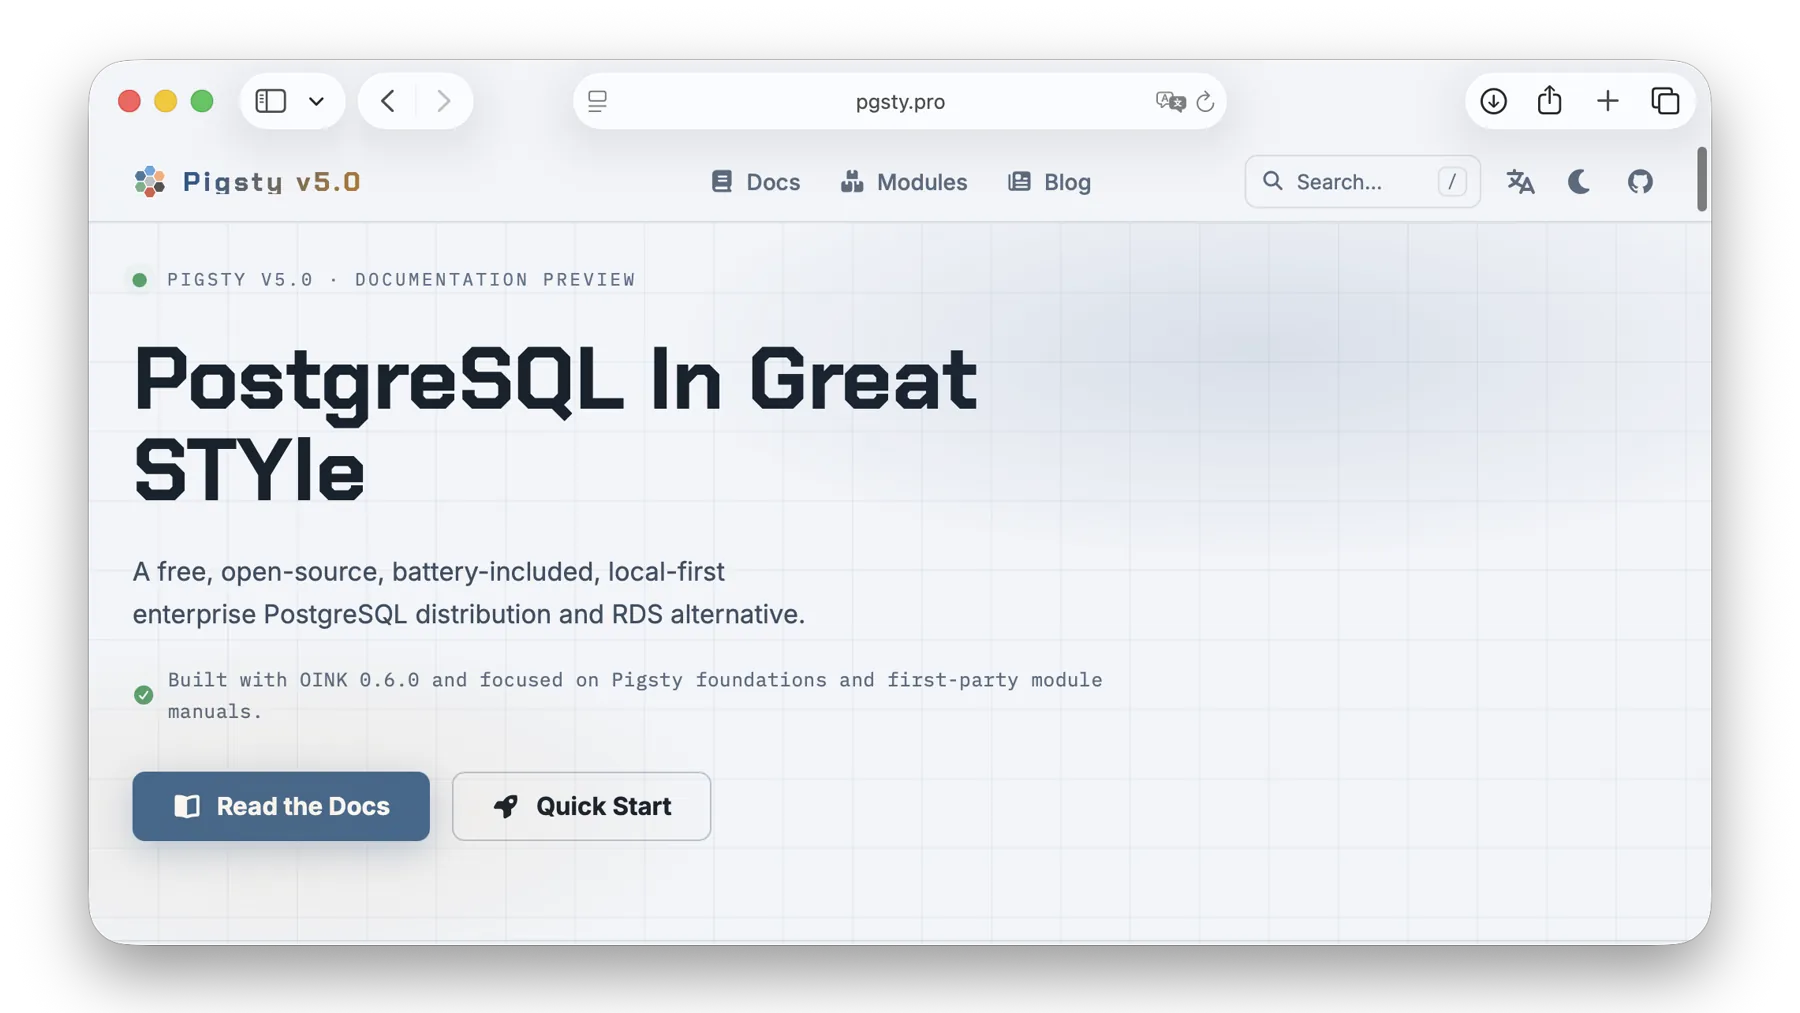Toggle the Safari sidebar
Viewport: 1800px width, 1013px height.
[x=271, y=101]
